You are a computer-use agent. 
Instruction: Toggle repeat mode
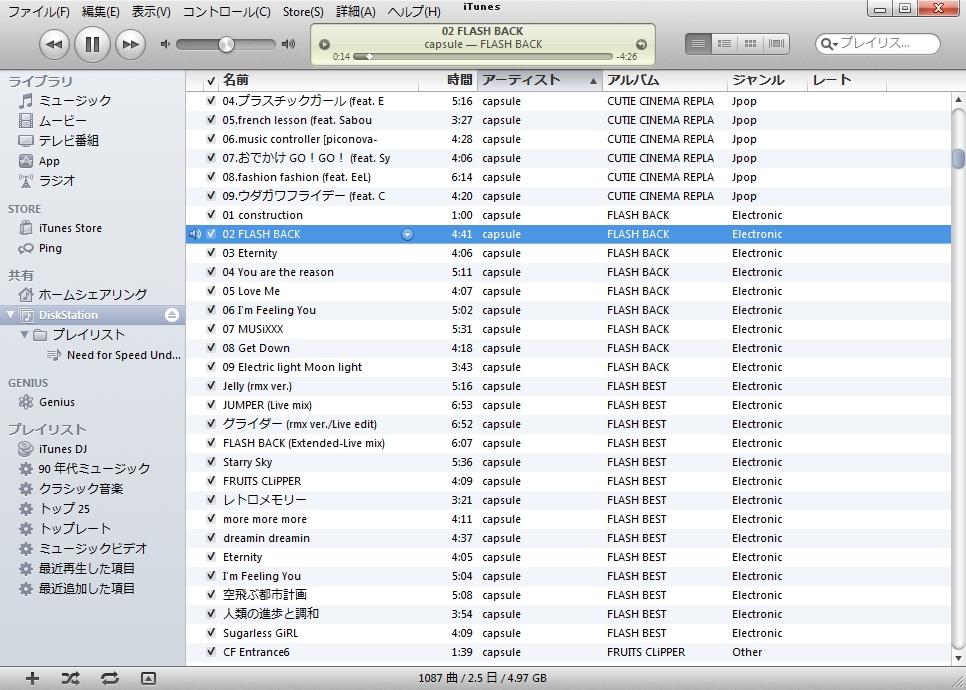tap(110, 678)
